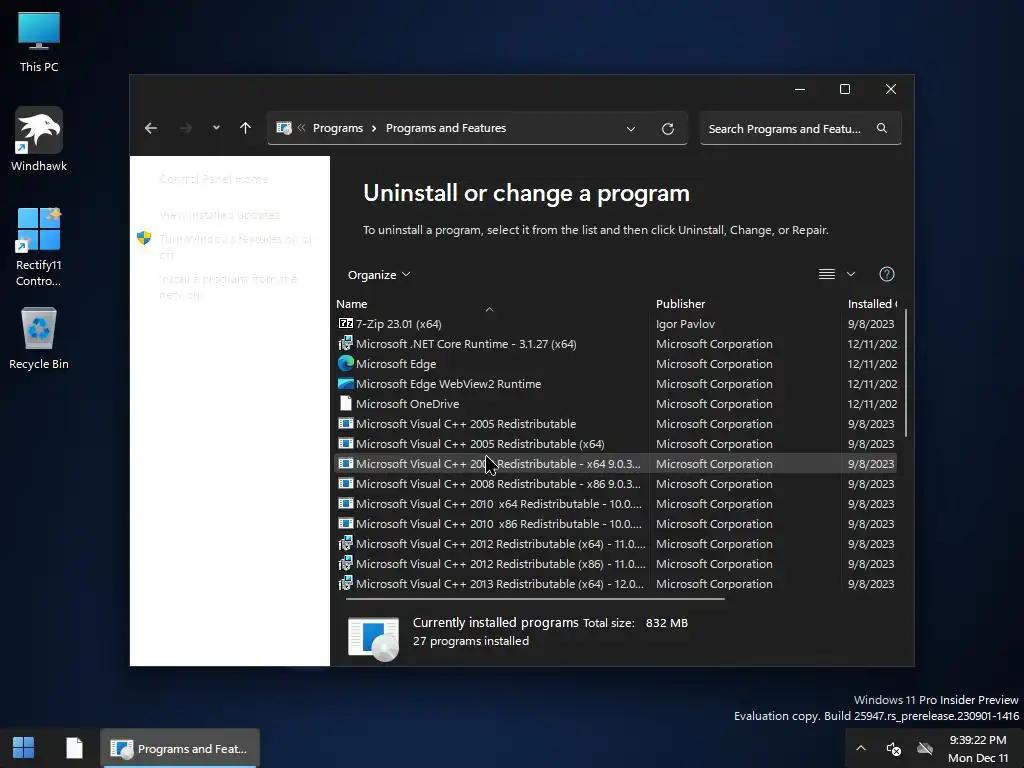Screen dimensions: 1024x768
Task: Go up one level with the up arrow
Action: pyautogui.click(x=245, y=128)
